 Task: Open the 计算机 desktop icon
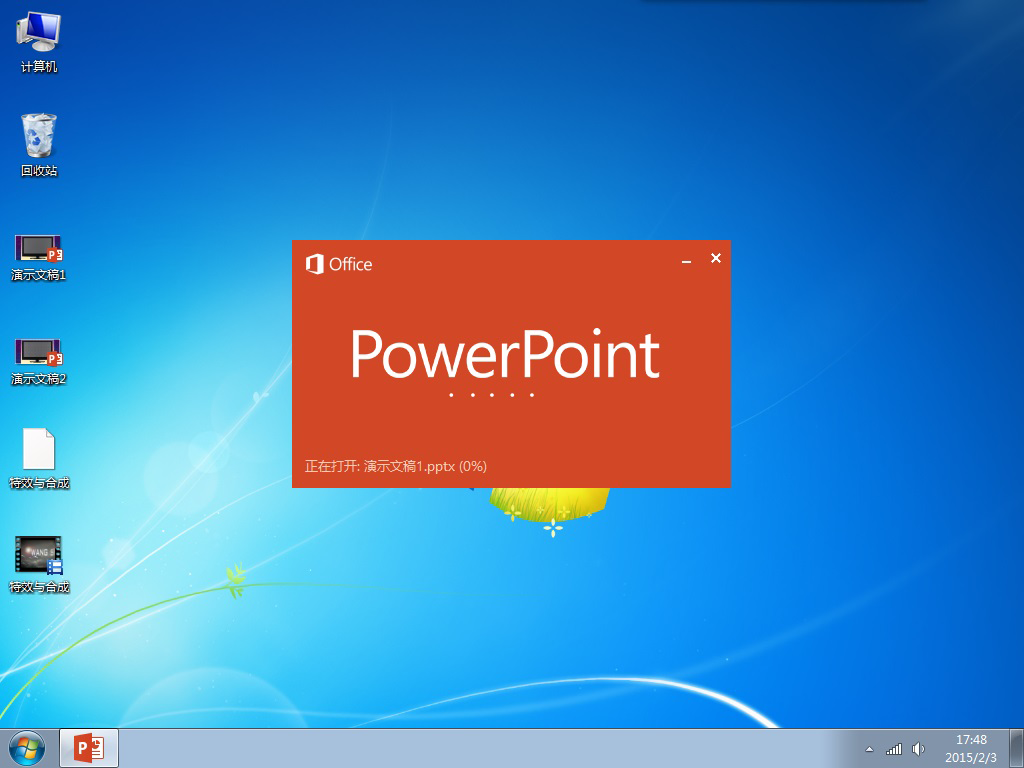[x=39, y=42]
